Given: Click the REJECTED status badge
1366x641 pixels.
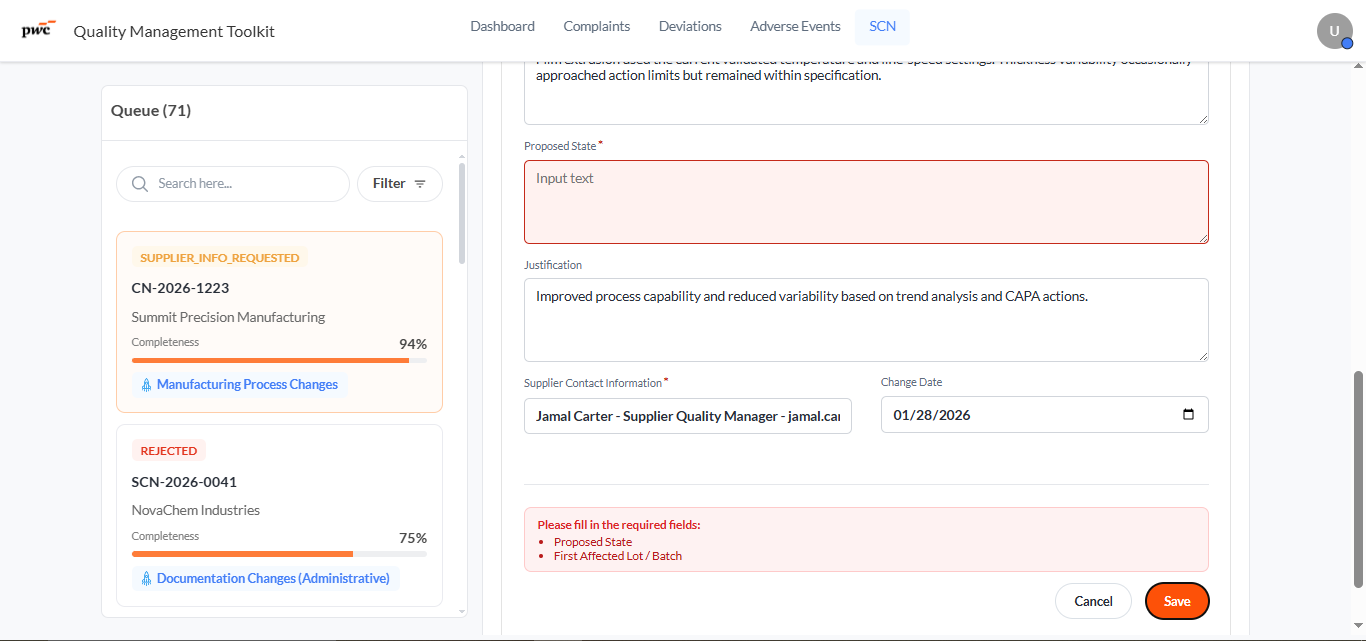Looking at the screenshot, I should click(169, 451).
